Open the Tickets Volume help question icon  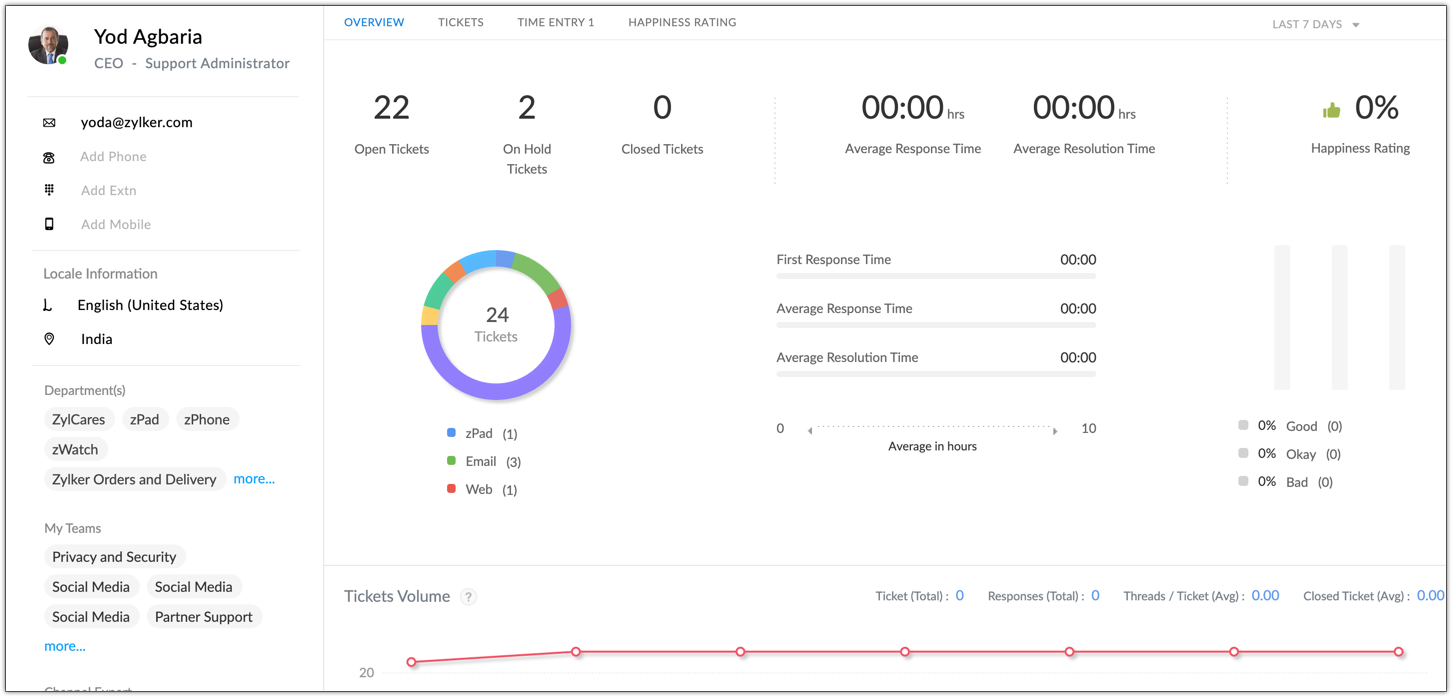tap(468, 597)
